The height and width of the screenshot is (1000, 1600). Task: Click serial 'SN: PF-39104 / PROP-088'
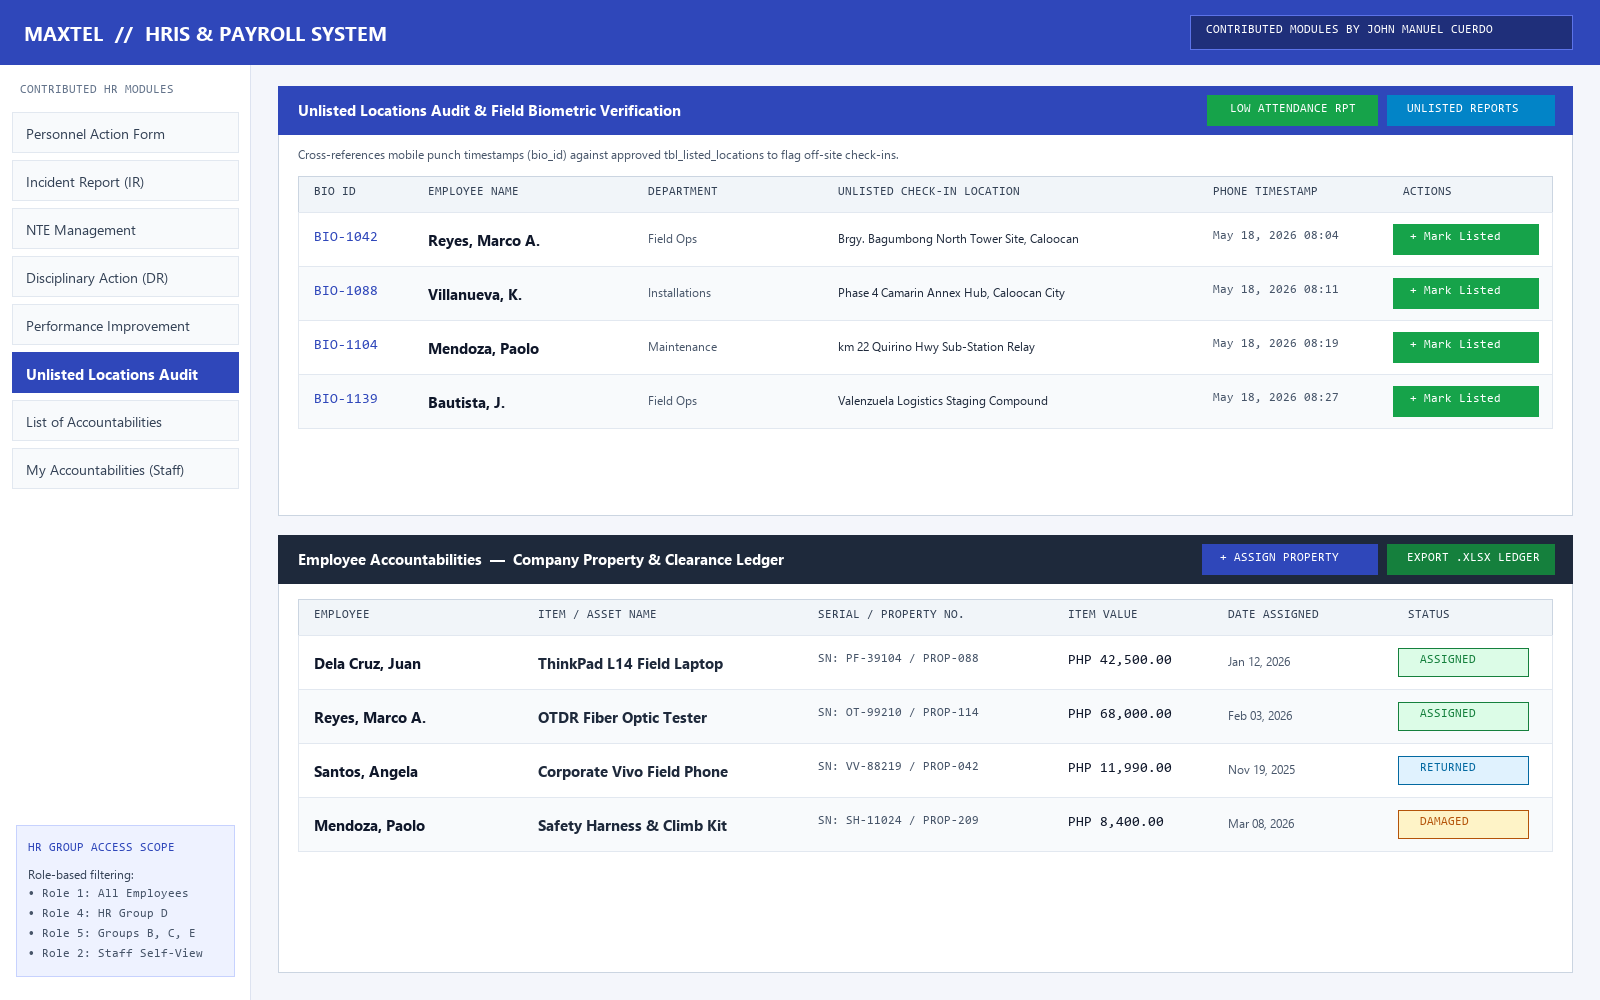[898, 659]
